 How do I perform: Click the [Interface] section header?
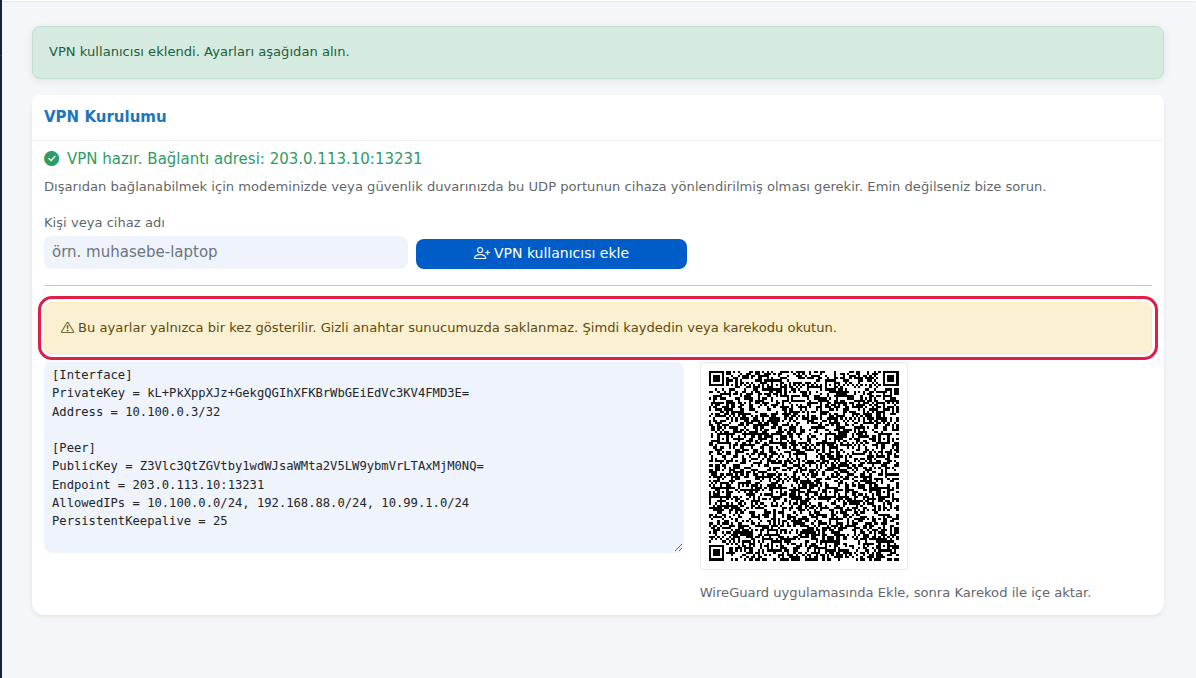point(92,374)
